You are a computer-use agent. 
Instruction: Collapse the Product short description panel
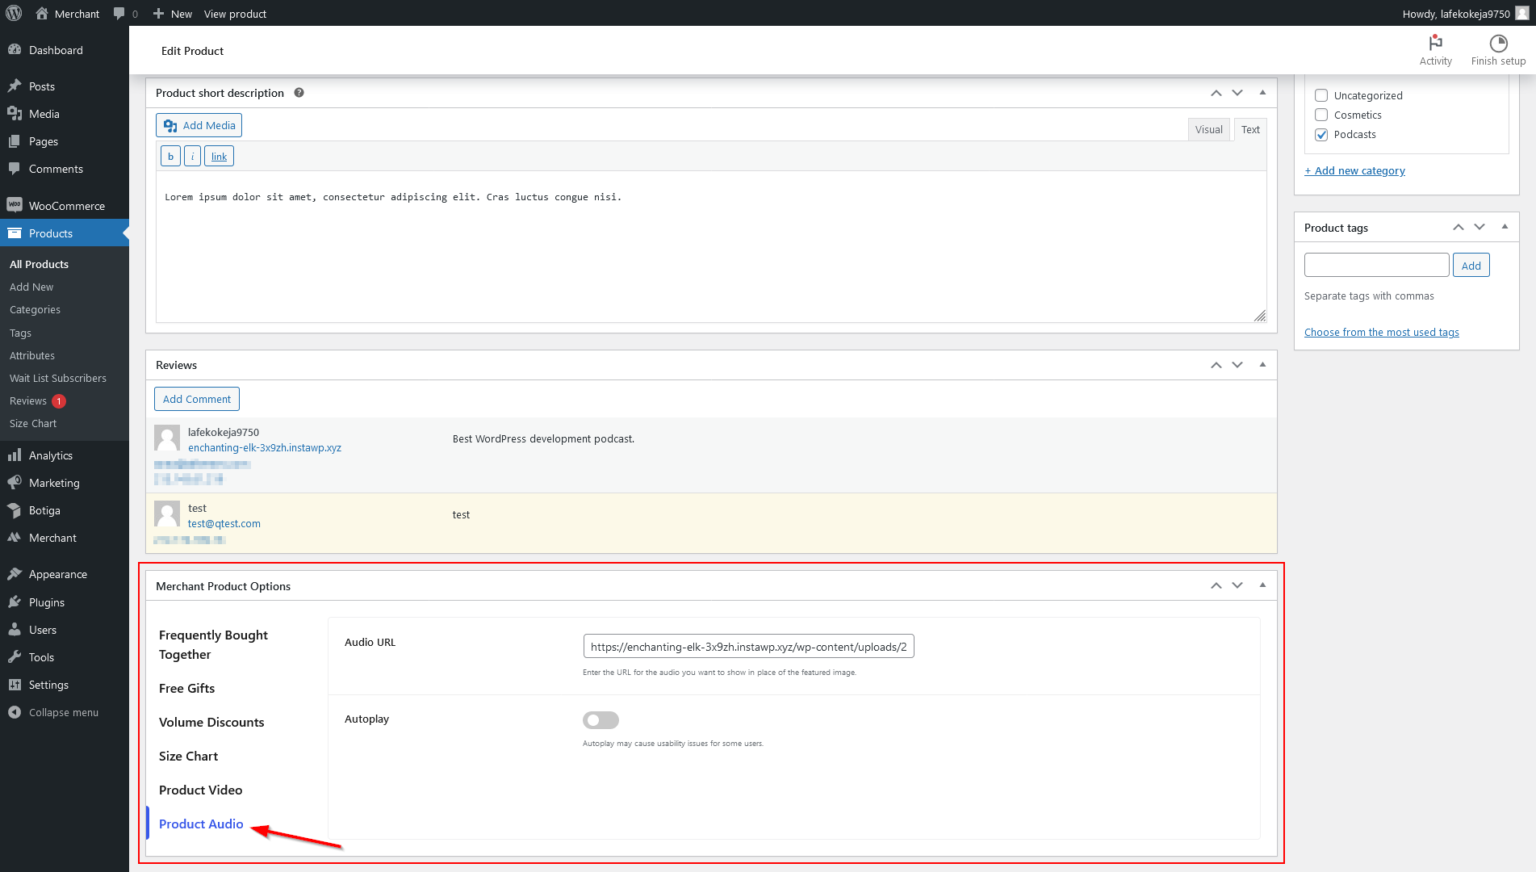click(x=1262, y=93)
